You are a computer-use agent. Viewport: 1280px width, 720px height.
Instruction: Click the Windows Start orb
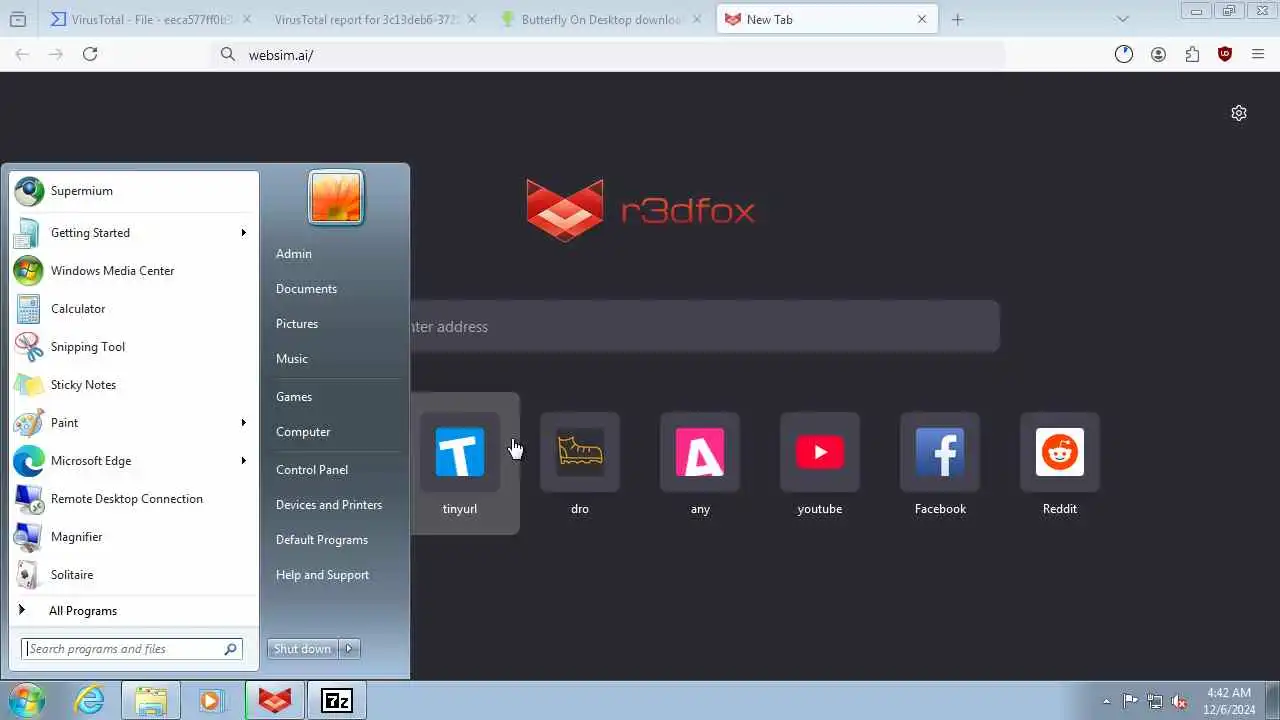click(27, 700)
